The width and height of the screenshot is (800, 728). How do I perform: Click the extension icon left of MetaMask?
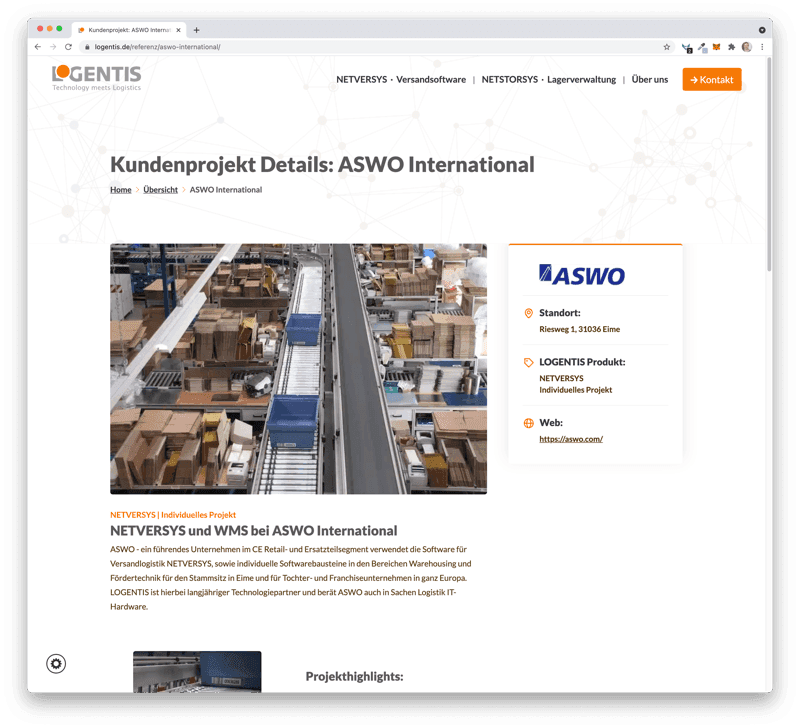point(703,47)
